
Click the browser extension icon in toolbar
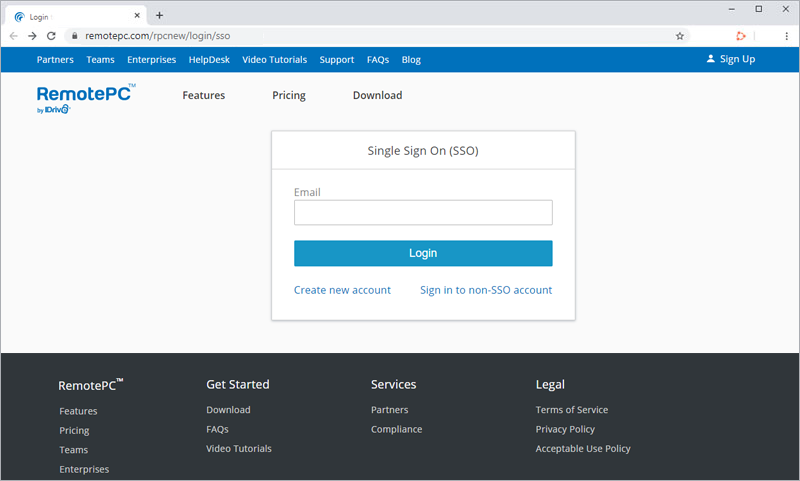pyautogui.click(x=741, y=35)
